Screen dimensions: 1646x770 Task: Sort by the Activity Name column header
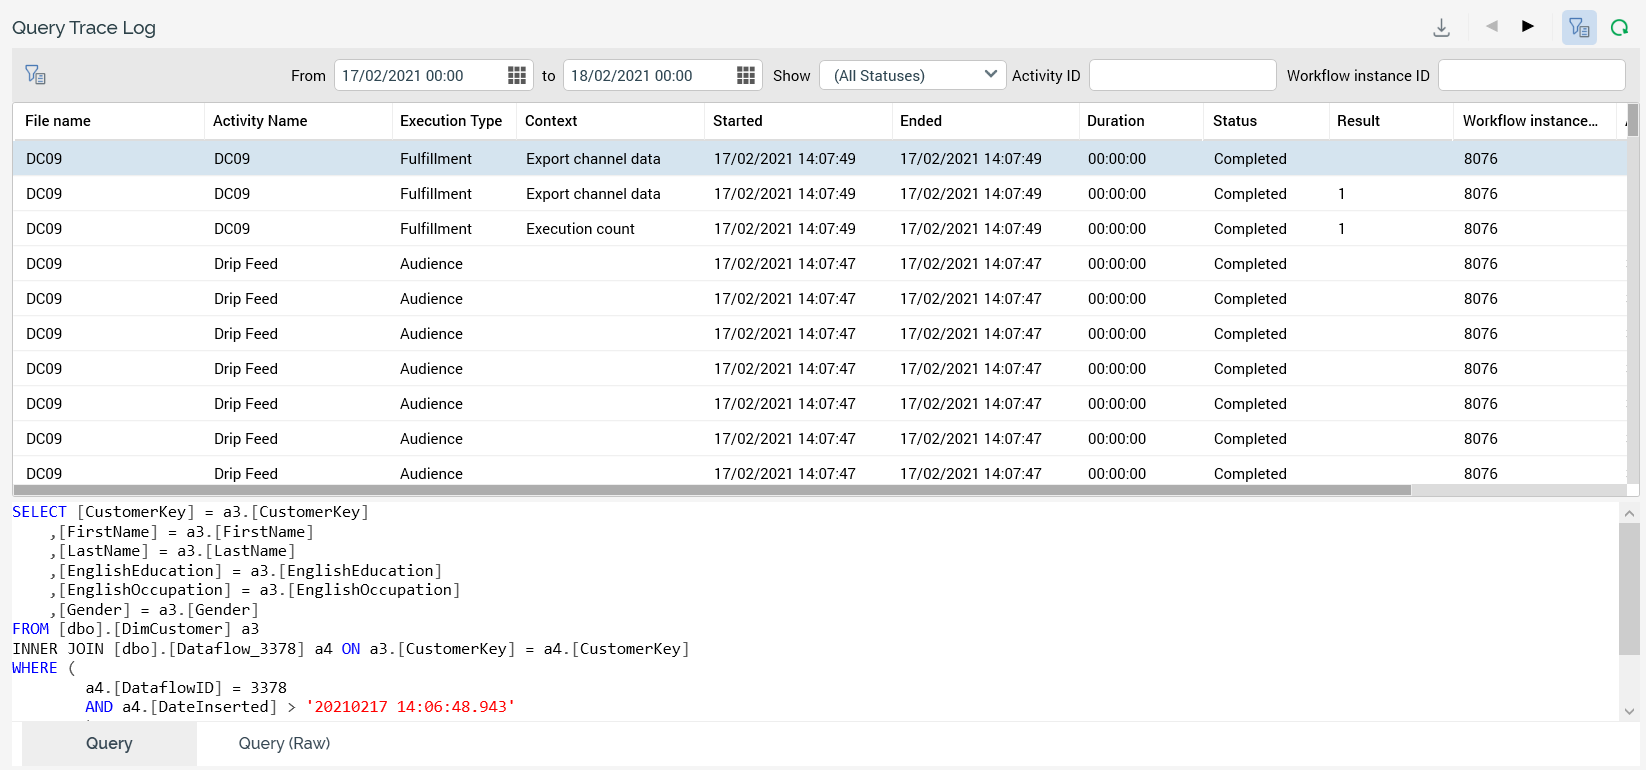click(x=260, y=121)
